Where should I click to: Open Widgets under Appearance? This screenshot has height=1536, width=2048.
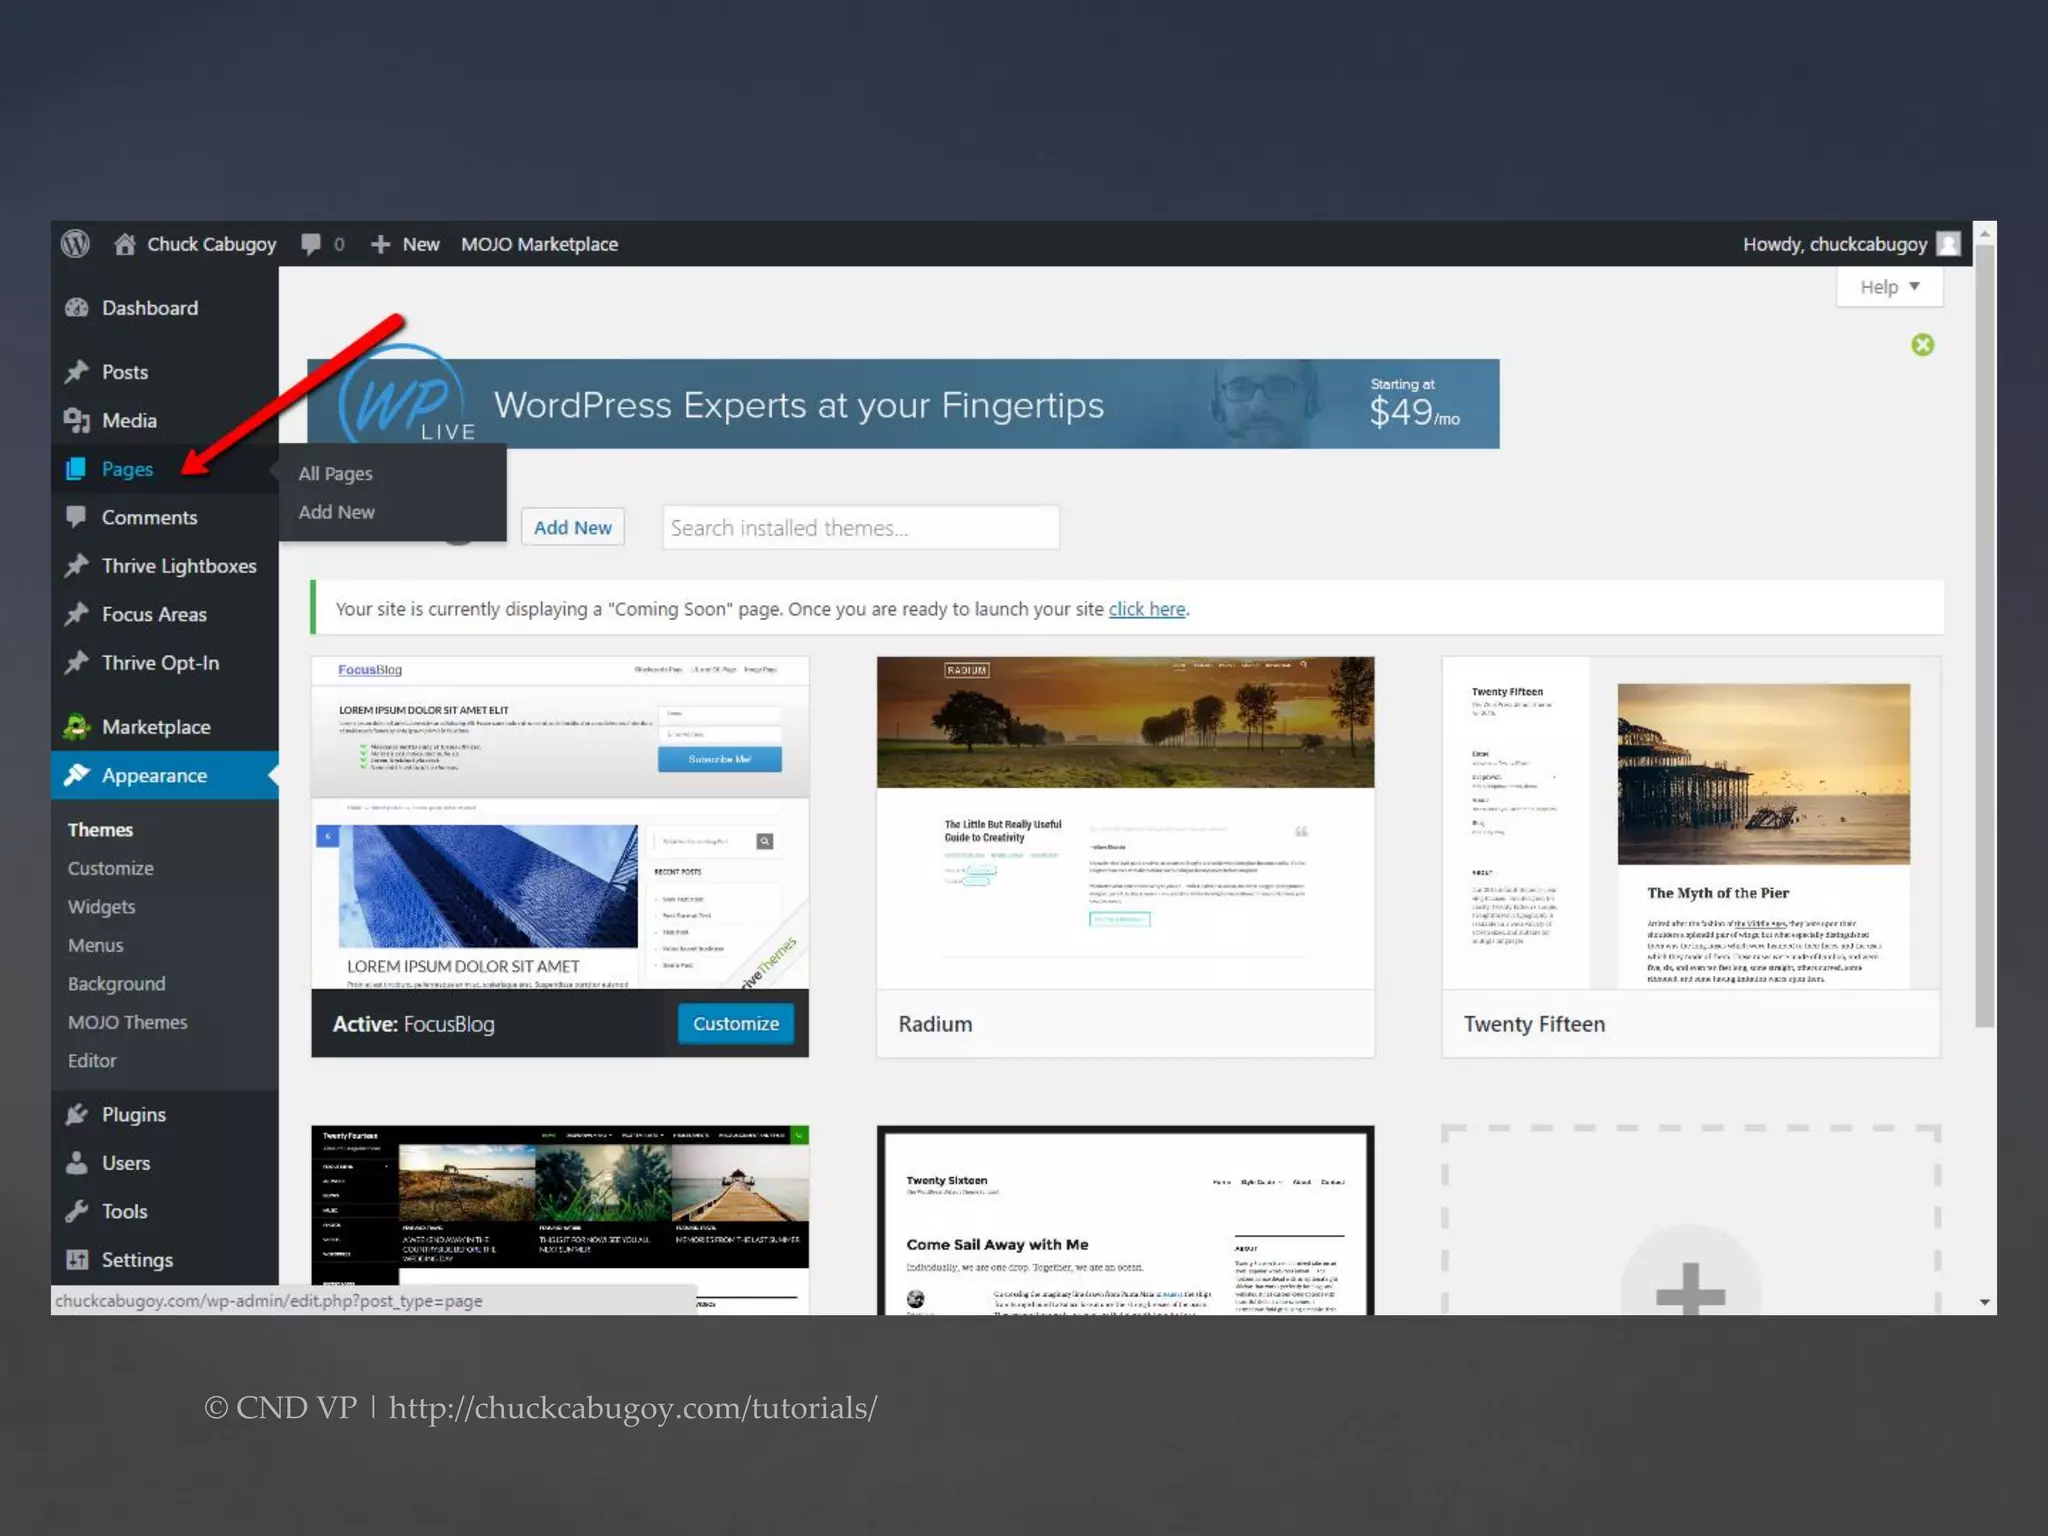(101, 907)
